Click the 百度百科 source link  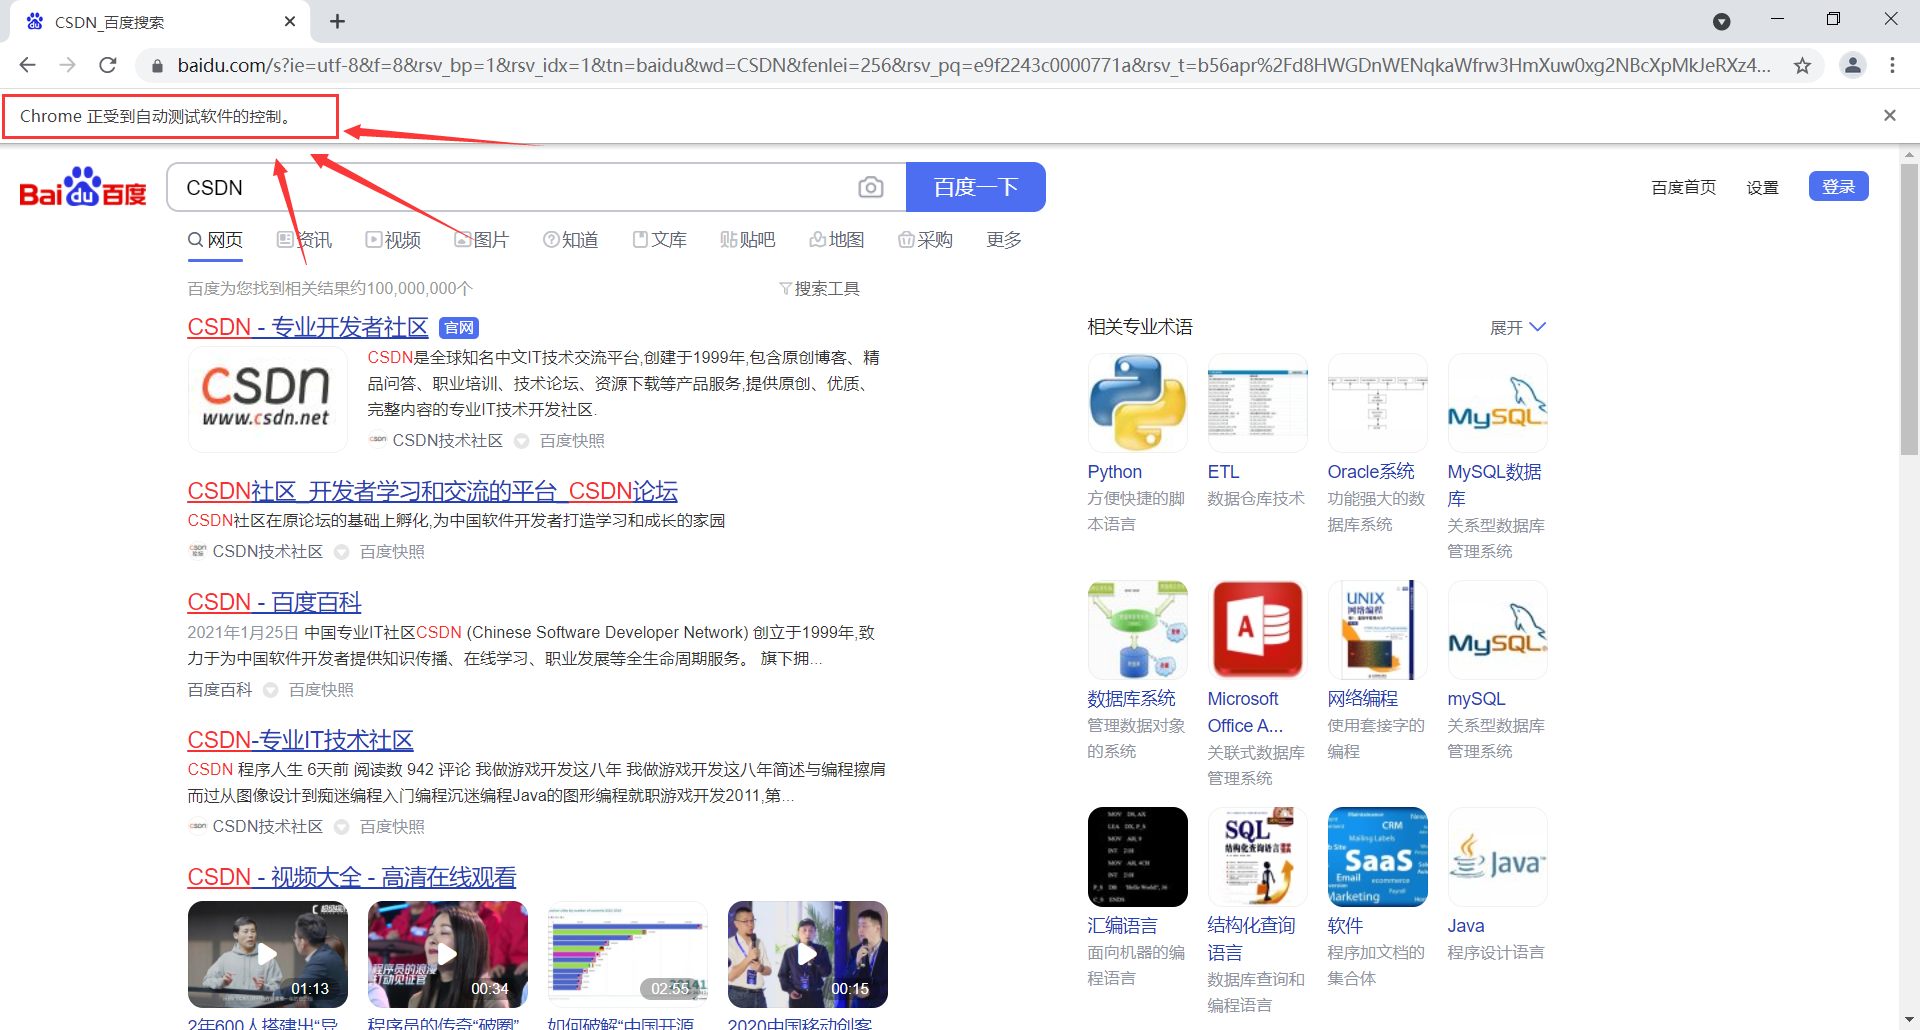(x=219, y=690)
